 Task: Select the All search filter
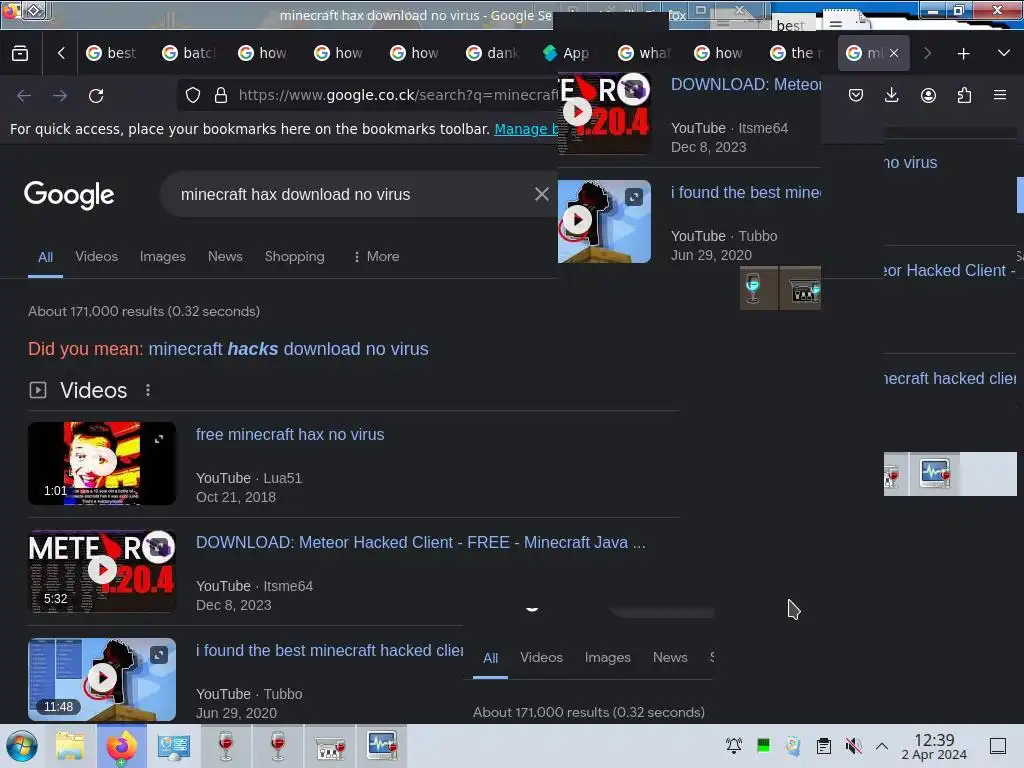45,257
